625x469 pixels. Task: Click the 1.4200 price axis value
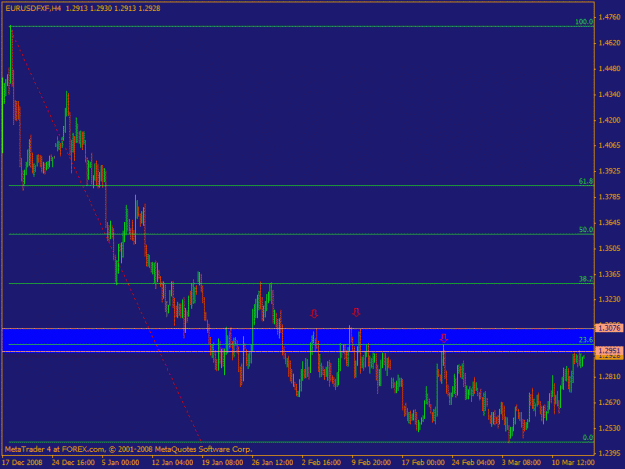pos(610,120)
